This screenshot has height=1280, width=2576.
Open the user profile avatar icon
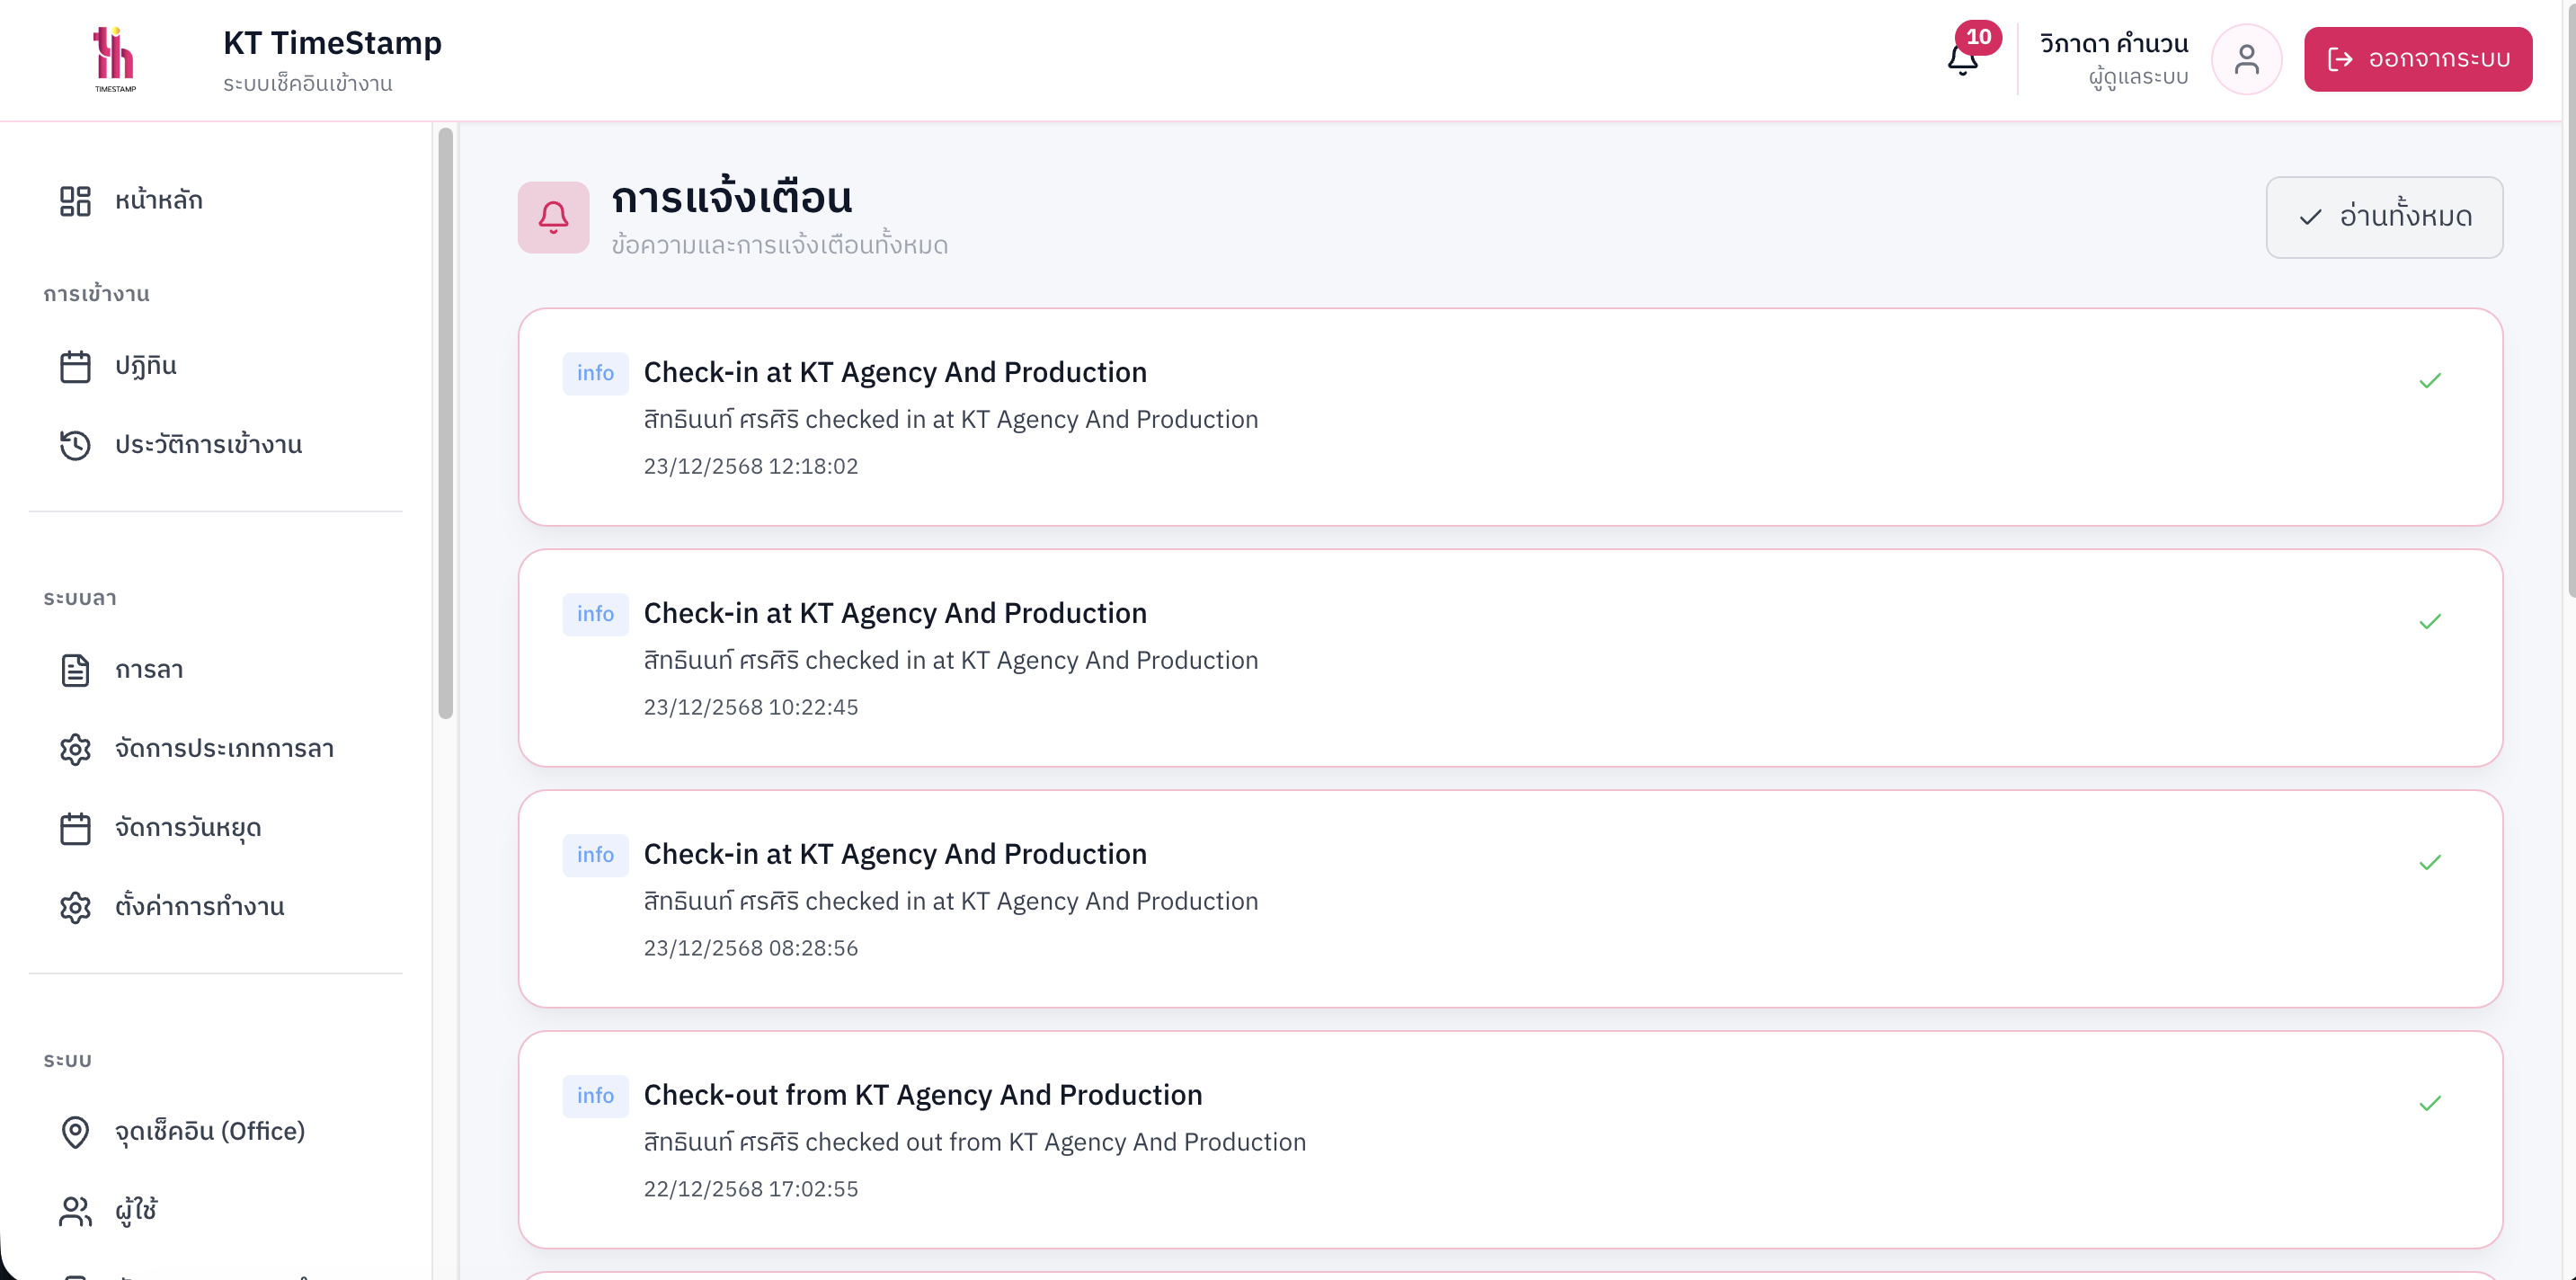point(2246,59)
